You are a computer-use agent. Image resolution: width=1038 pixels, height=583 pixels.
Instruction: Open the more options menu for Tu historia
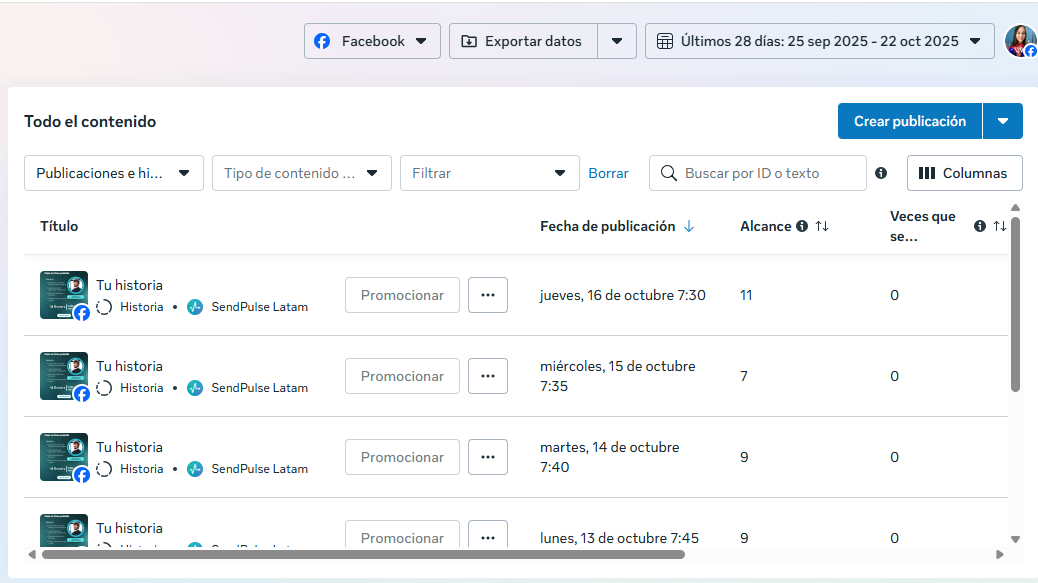point(488,294)
